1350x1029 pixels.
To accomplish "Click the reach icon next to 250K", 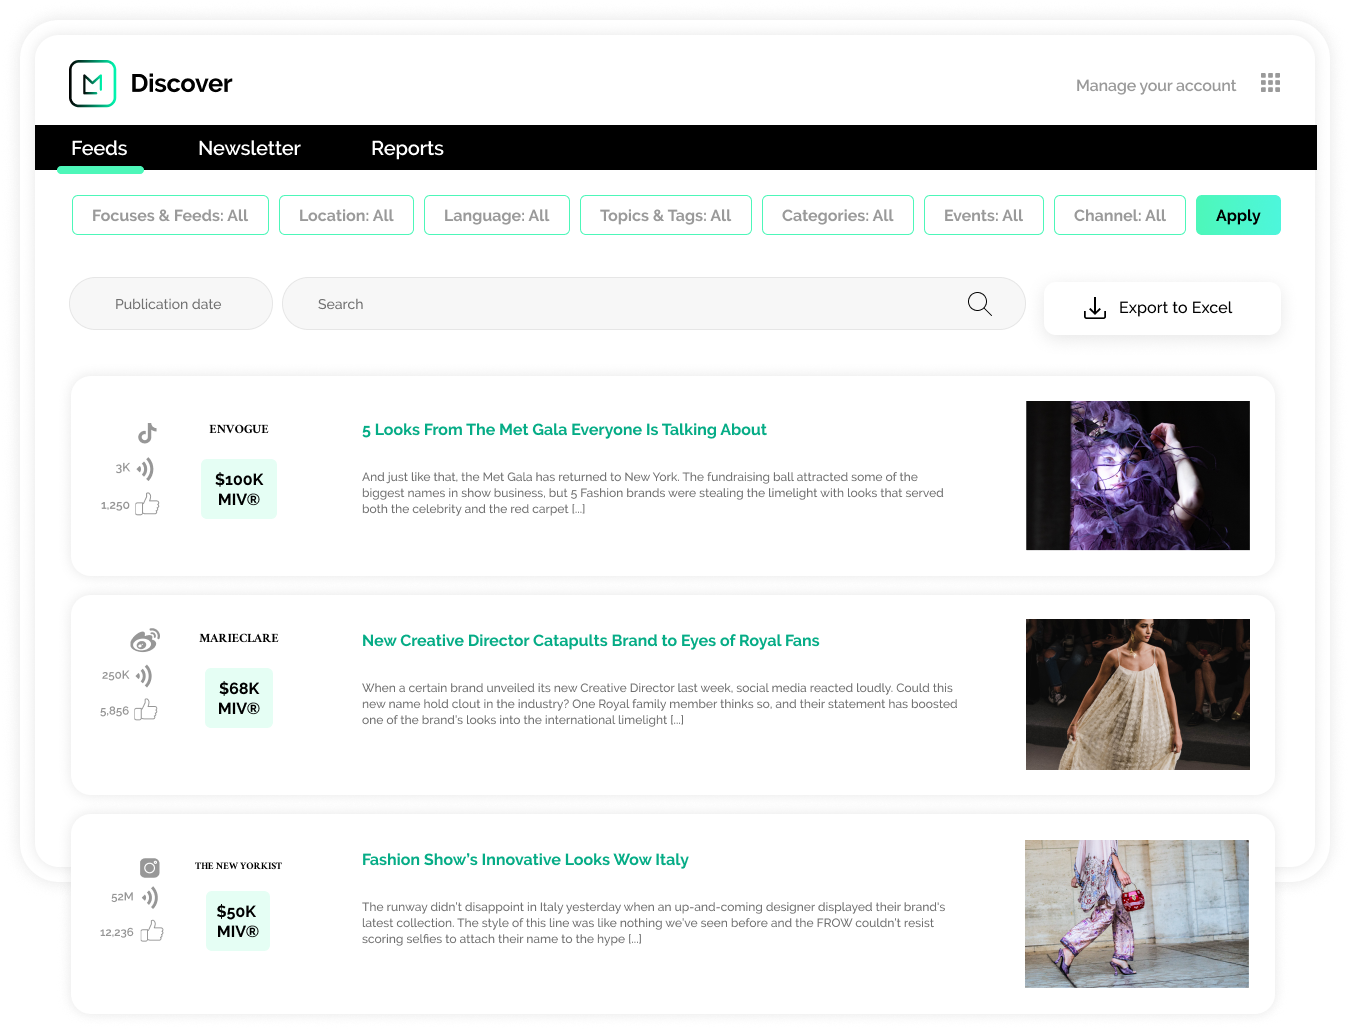I will pyautogui.click(x=145, y=676).
